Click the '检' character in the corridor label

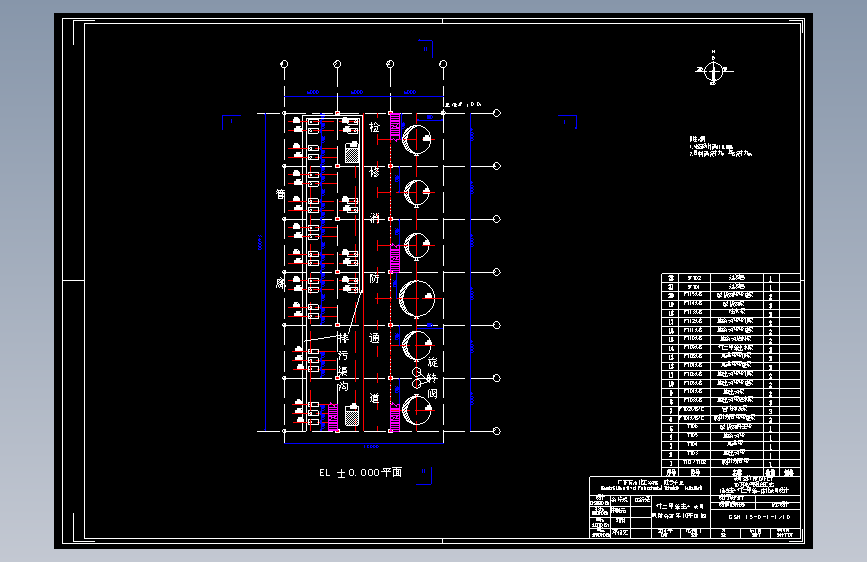(x=374, y=127)
